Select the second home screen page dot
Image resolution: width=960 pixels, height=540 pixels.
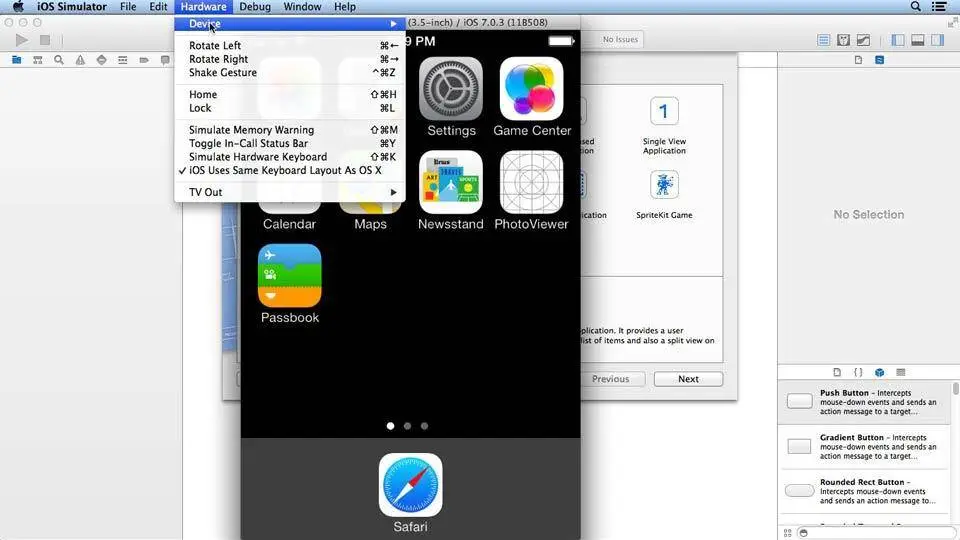[407, 426]
